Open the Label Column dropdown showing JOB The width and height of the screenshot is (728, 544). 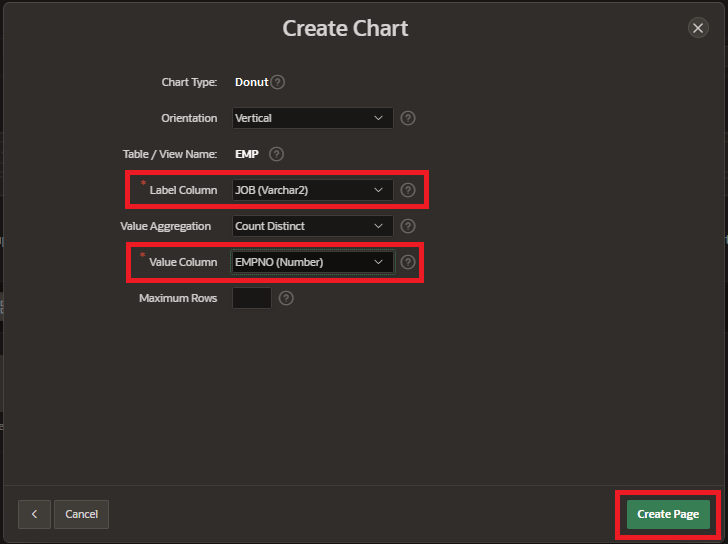(312, 190)
